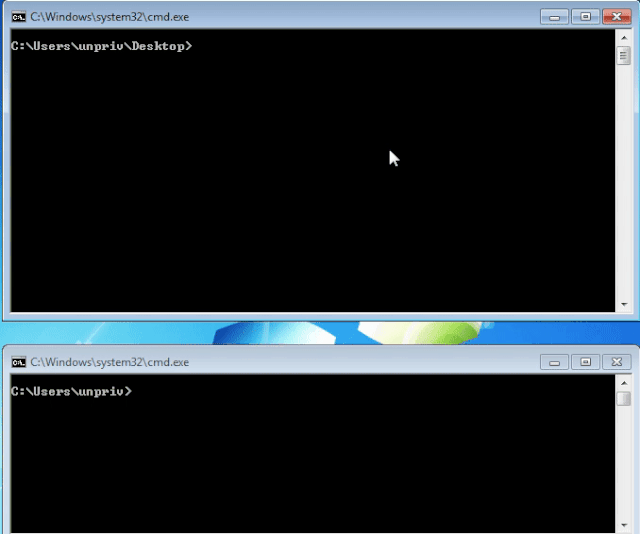This screenshot has width=640, height=534.
Task: Click the C:\Users\unpriv\Desktop> prompt text
Action: point(101,46)
